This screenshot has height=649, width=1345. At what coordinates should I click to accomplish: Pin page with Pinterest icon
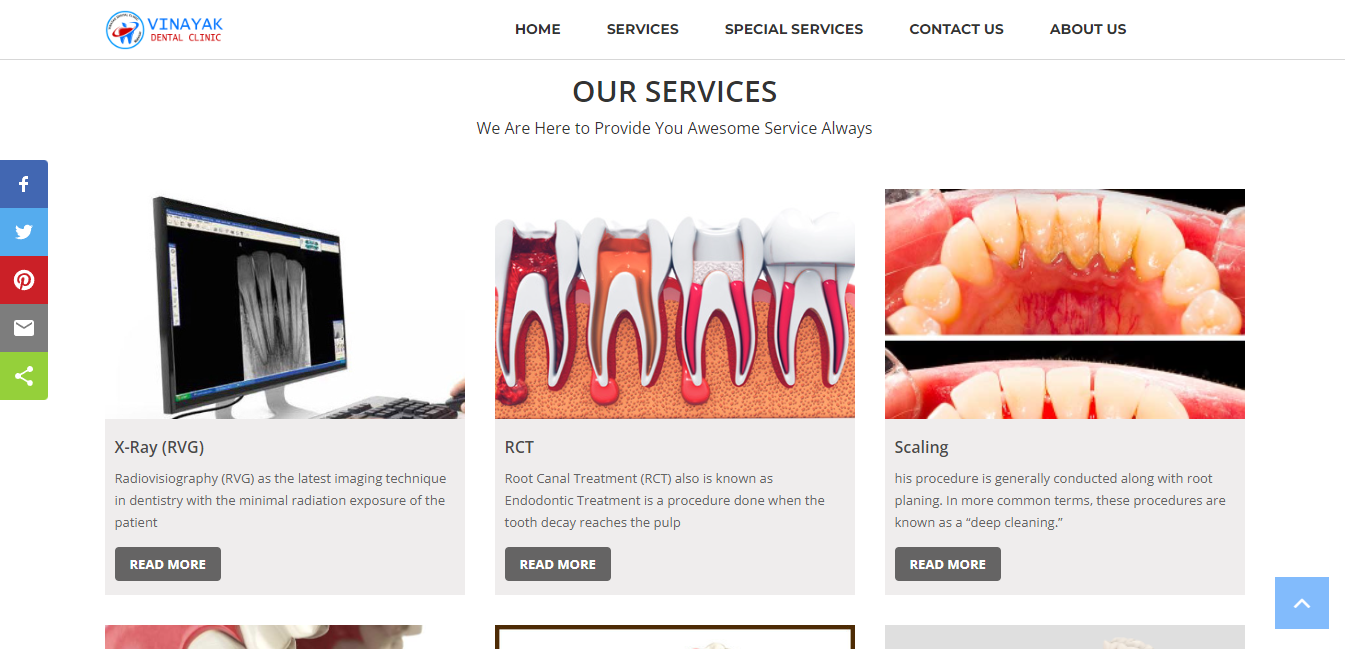[24, 280]
